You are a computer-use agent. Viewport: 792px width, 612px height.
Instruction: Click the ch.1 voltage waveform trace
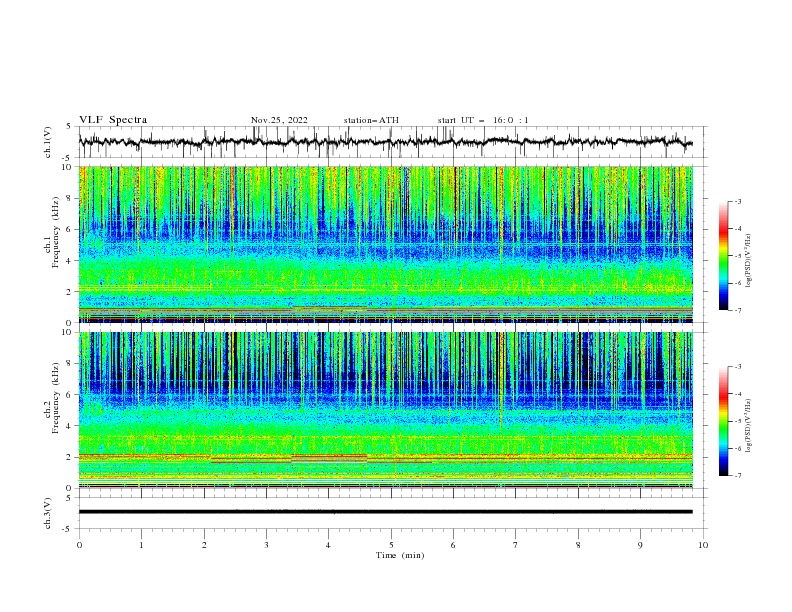385,142
